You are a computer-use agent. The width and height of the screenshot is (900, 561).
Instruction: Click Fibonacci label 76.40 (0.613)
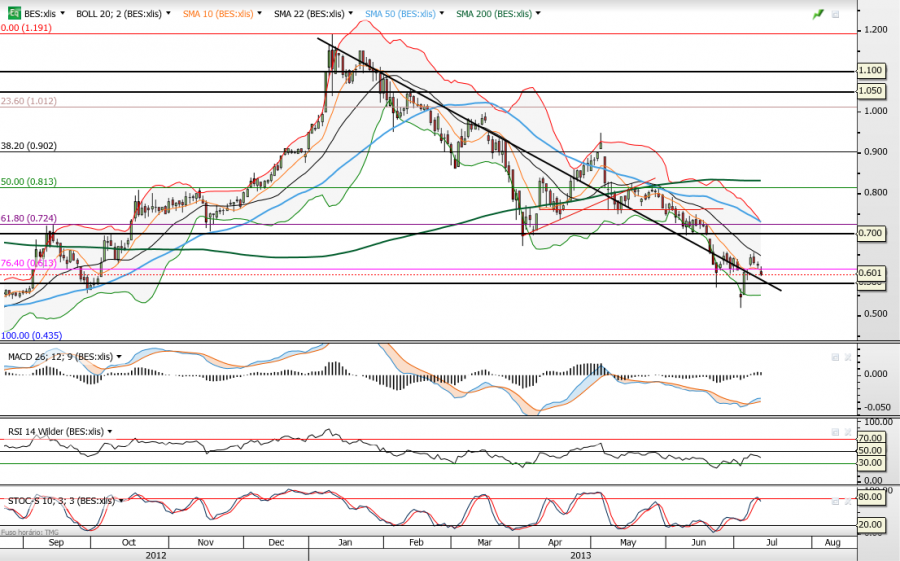point(29,263)
